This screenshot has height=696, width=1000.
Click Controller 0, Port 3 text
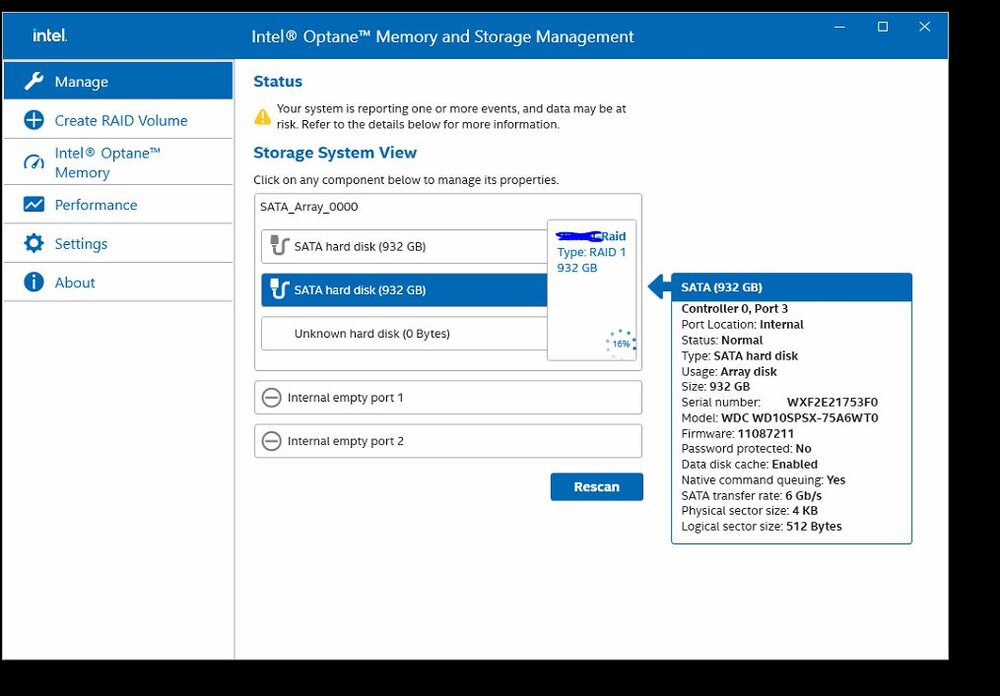tap(734, 309)
